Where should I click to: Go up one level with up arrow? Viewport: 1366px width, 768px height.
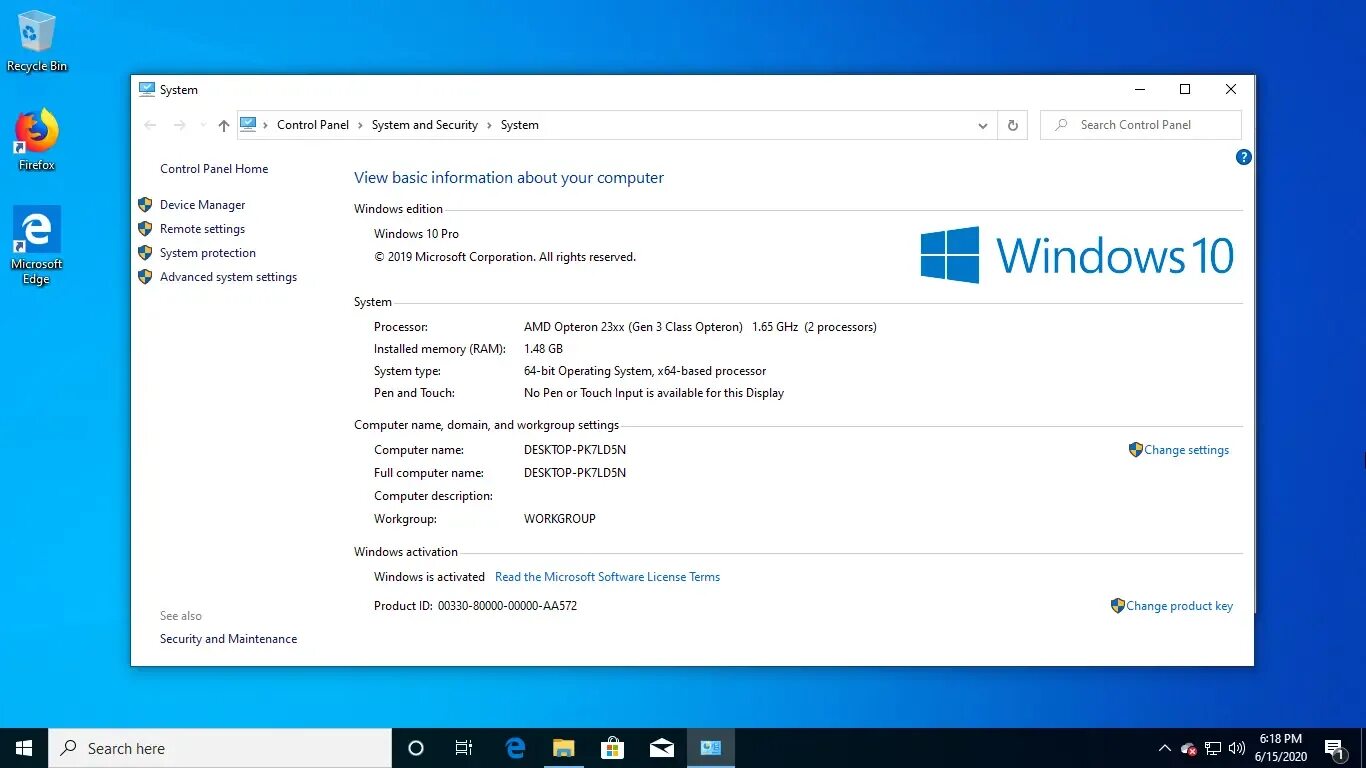coord(224,125)
